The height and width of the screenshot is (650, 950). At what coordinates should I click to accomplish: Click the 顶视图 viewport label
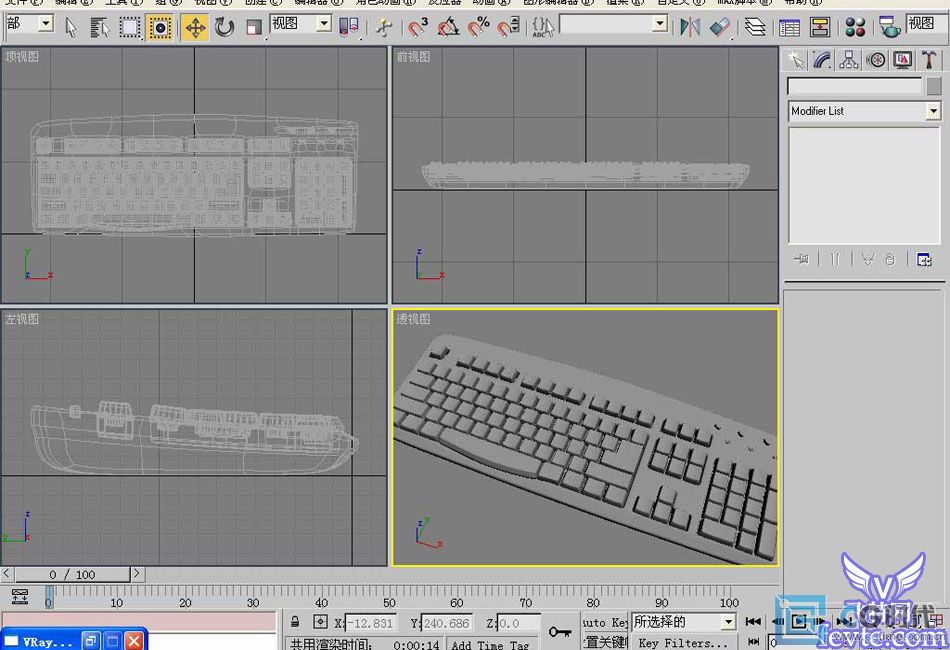pos(22,56)
